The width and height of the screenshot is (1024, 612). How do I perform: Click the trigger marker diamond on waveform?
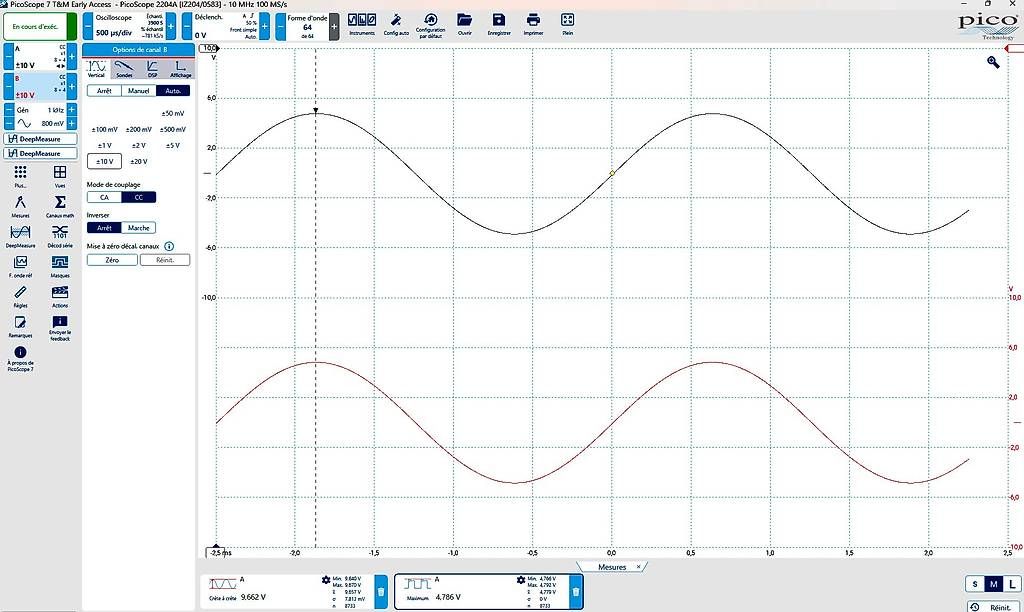coord(612,173)
